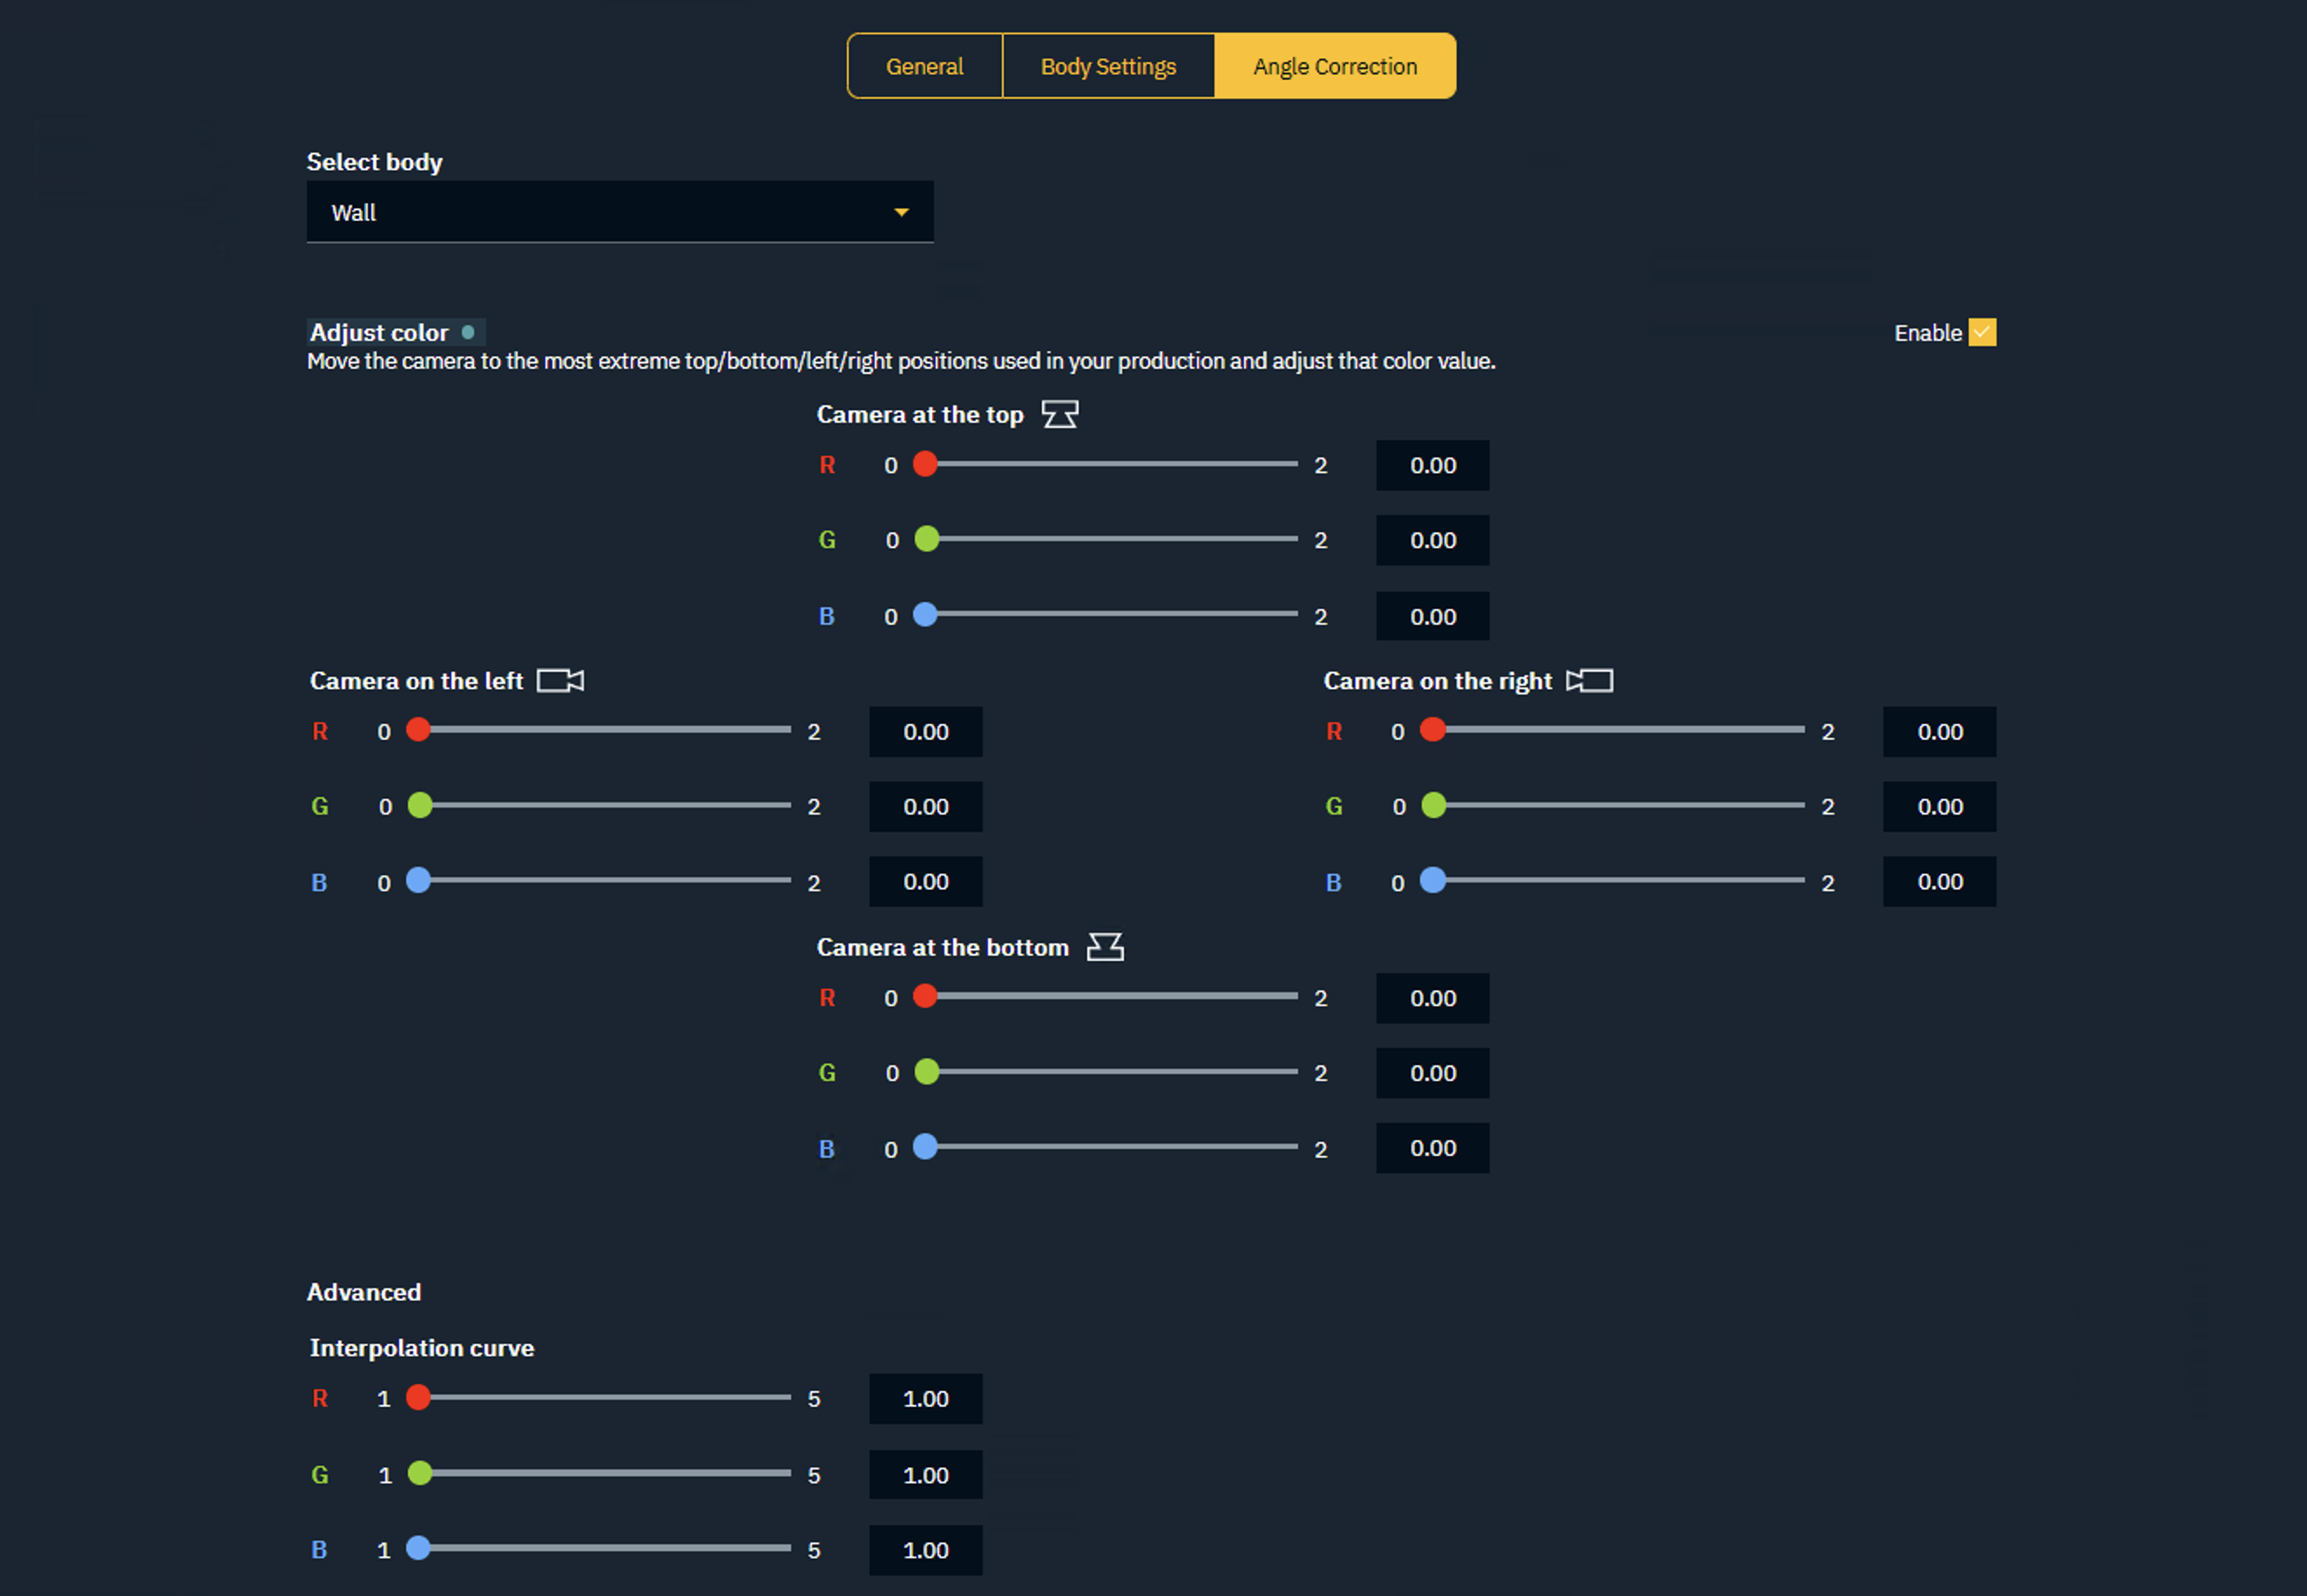Click the G value field for Camera on the right
The width and height of the screenshot is (2307, 1596).
pos(1939,807)
